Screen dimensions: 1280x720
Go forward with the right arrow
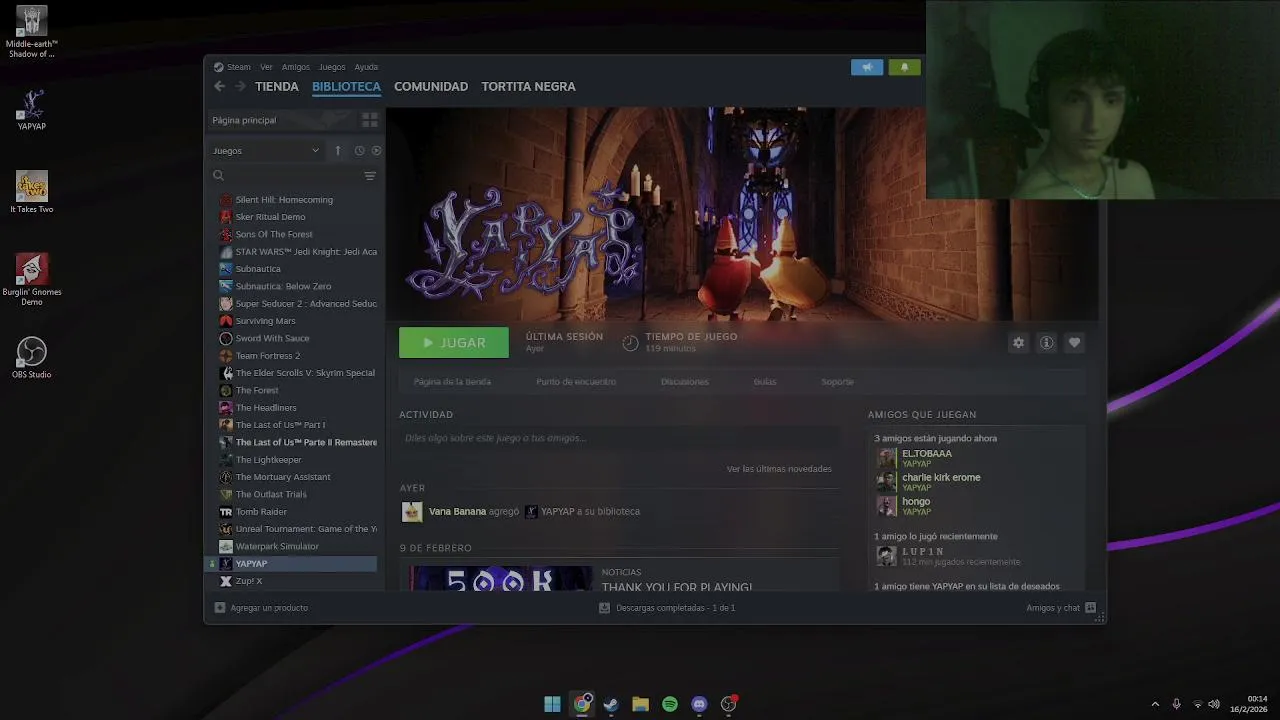click(240, 87)
